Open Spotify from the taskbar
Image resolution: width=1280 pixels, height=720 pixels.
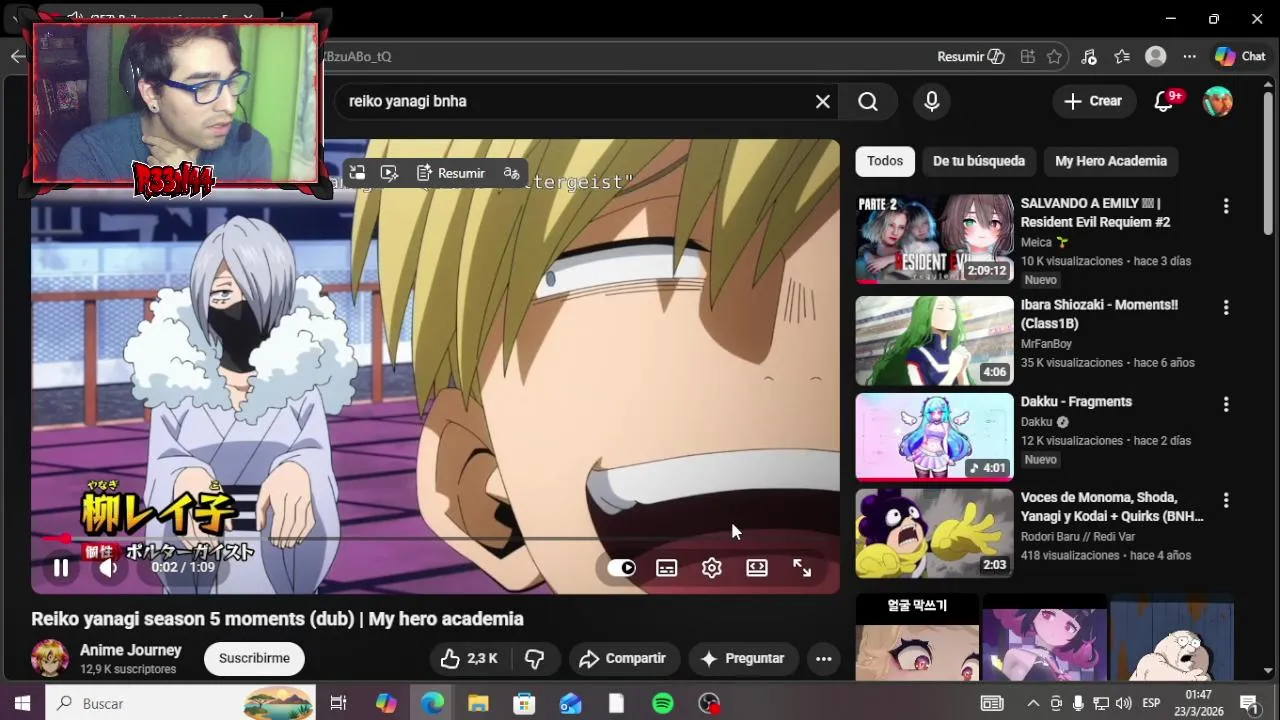click(663, 704)
